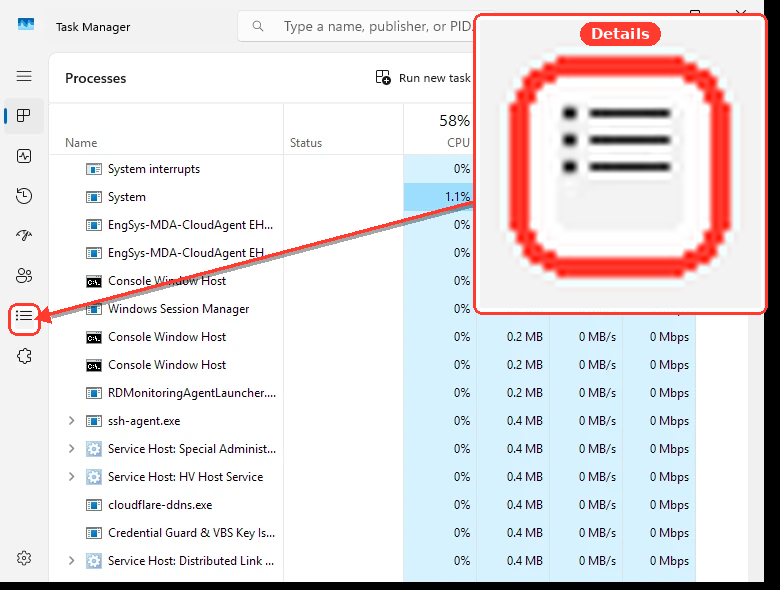Click the Run new task button
Image resolution: width=780 pixels, height=590 pixels.
coord(423,78)
